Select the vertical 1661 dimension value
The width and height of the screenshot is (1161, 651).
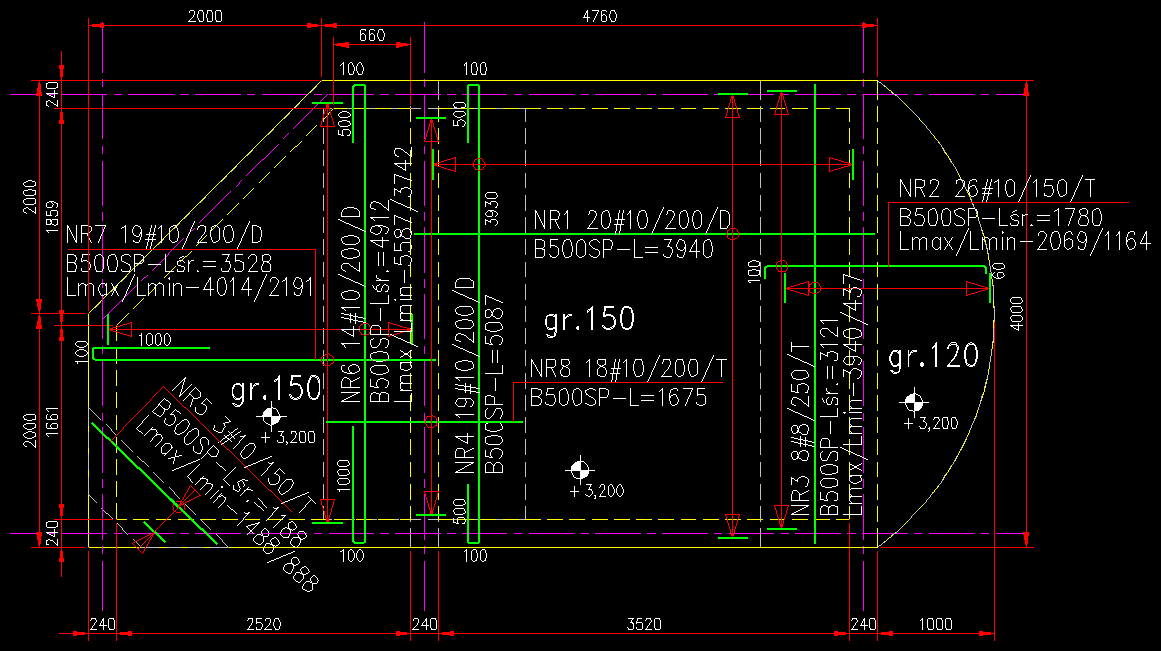pos(52,421)
